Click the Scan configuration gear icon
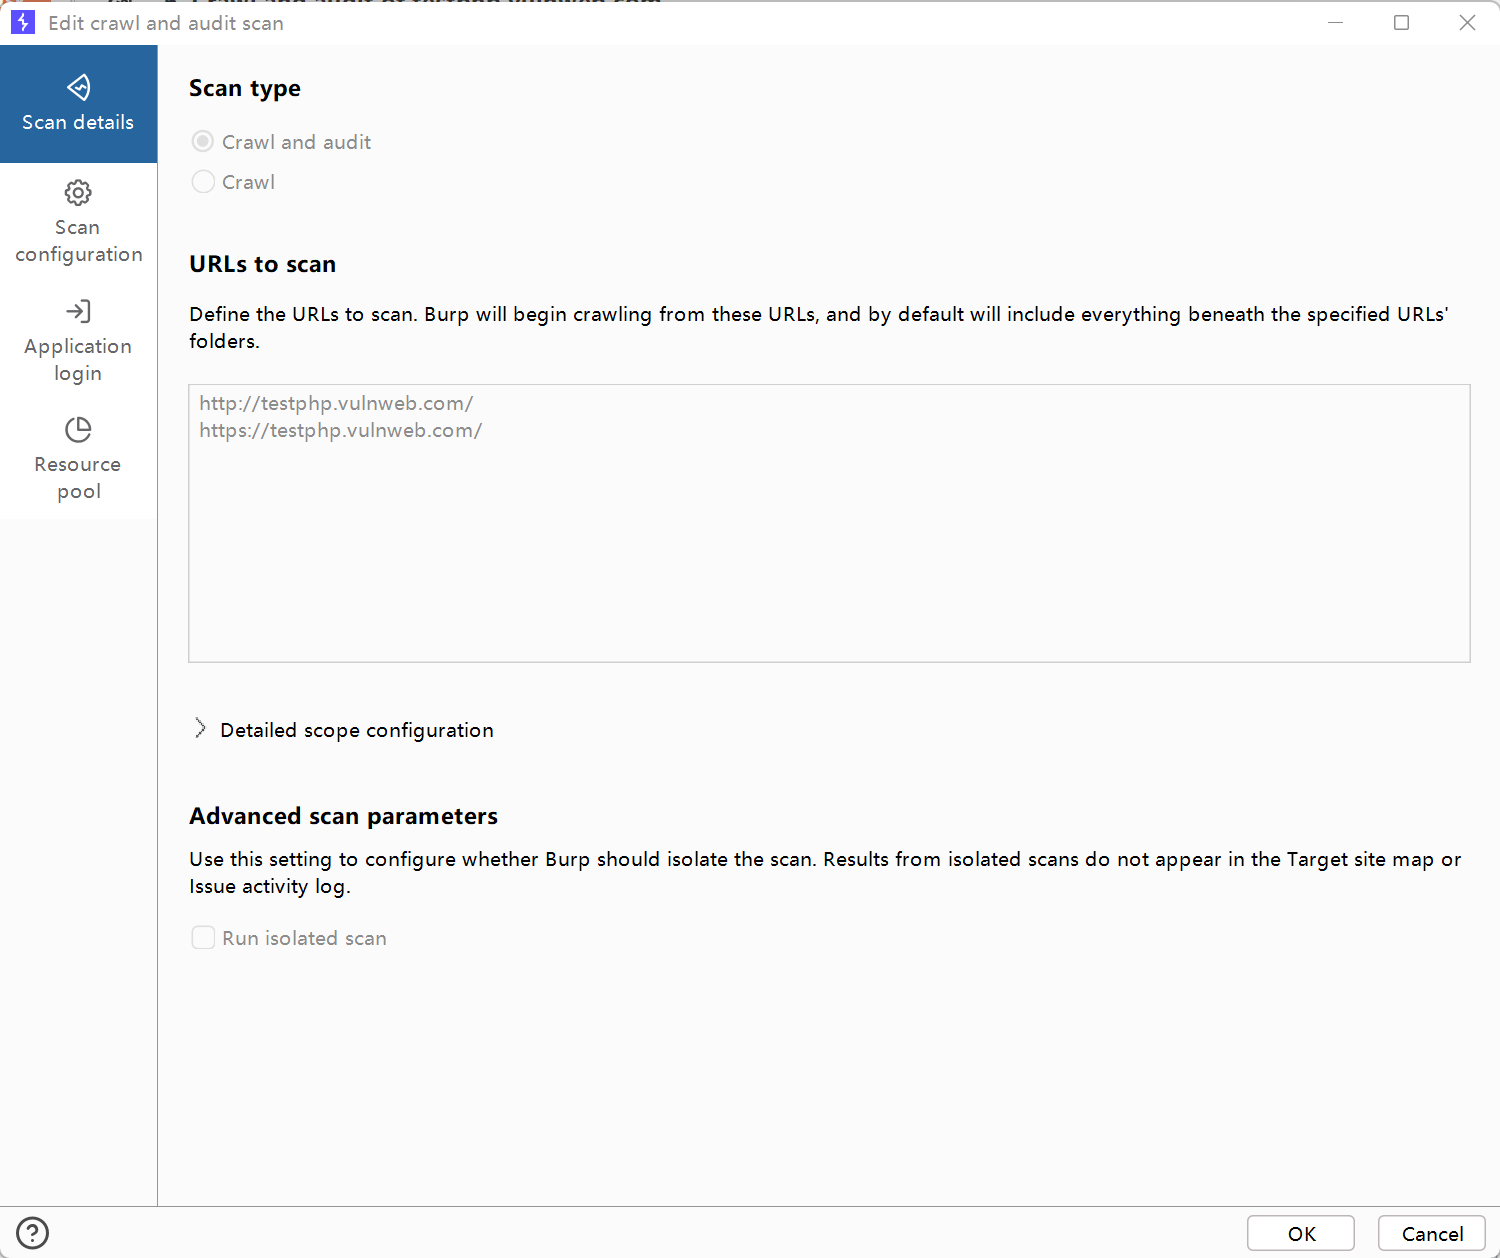The height and width of the screenshot is (1258, 1500). (78, 192)
